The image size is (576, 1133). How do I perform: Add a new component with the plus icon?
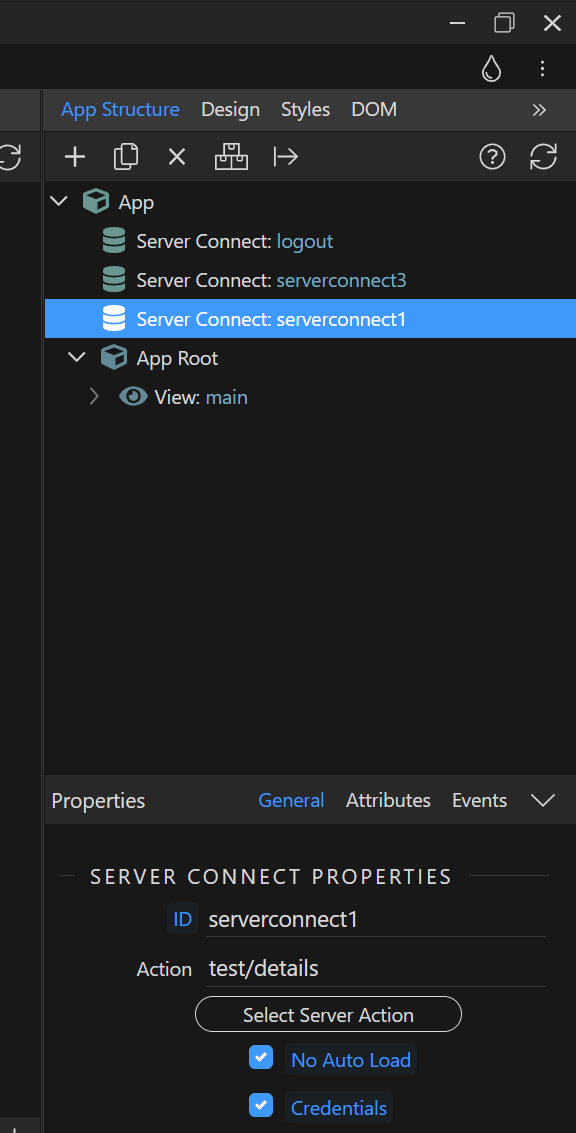point(74,156)
